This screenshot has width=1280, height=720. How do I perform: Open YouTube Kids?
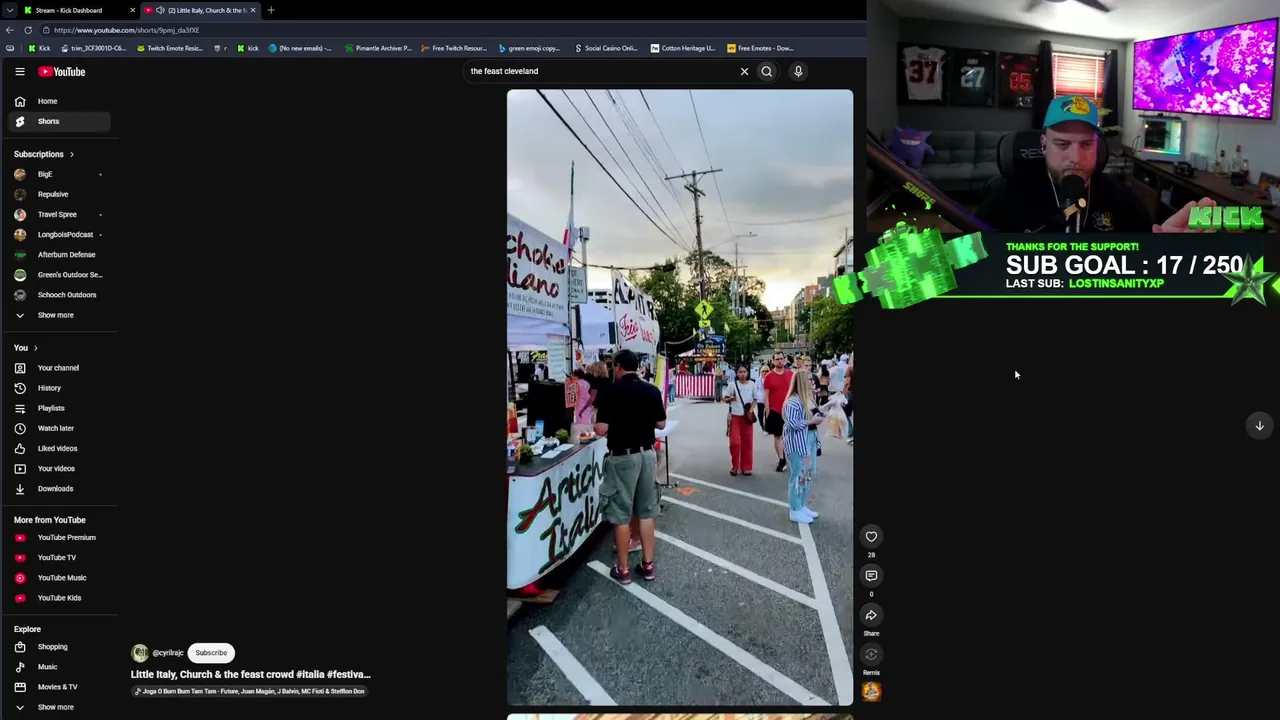[x=59, y=598]
